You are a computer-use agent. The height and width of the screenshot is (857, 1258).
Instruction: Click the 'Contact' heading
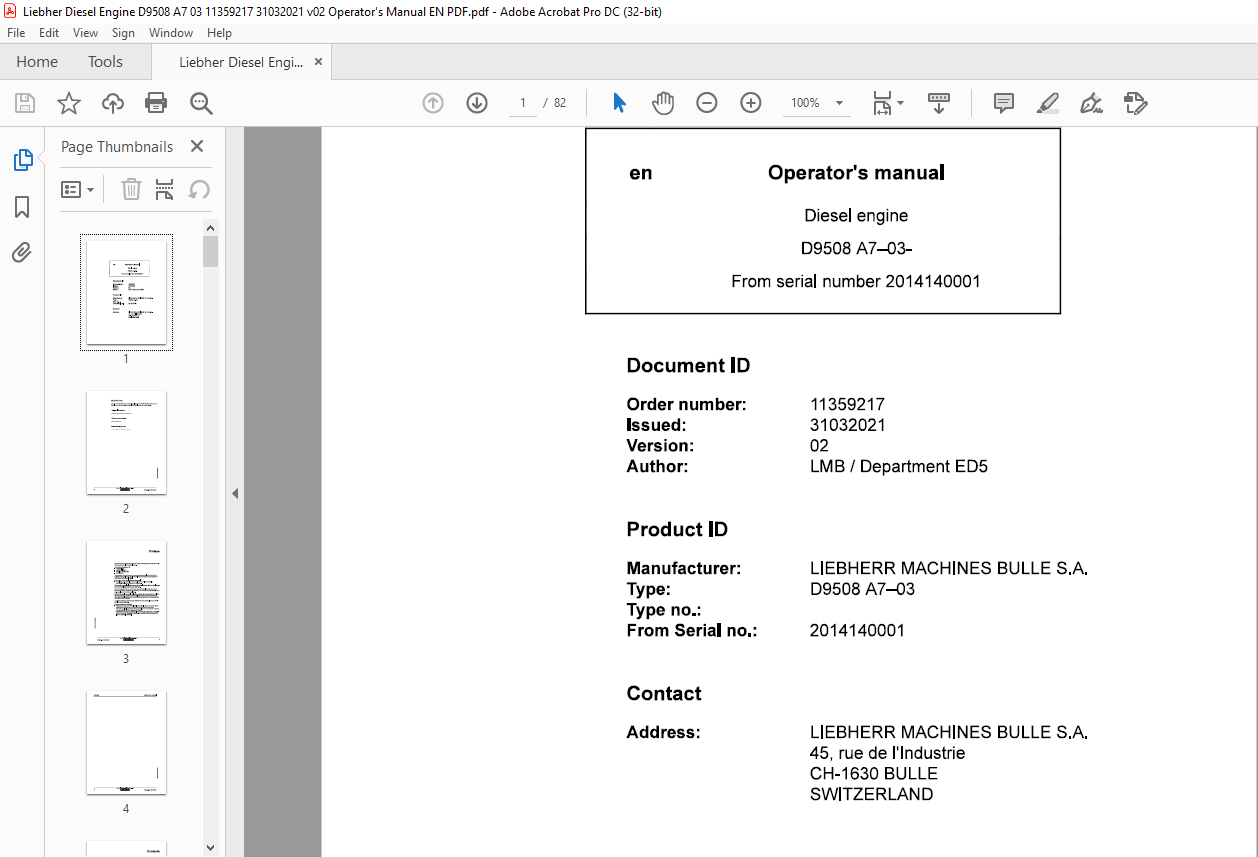664,694
